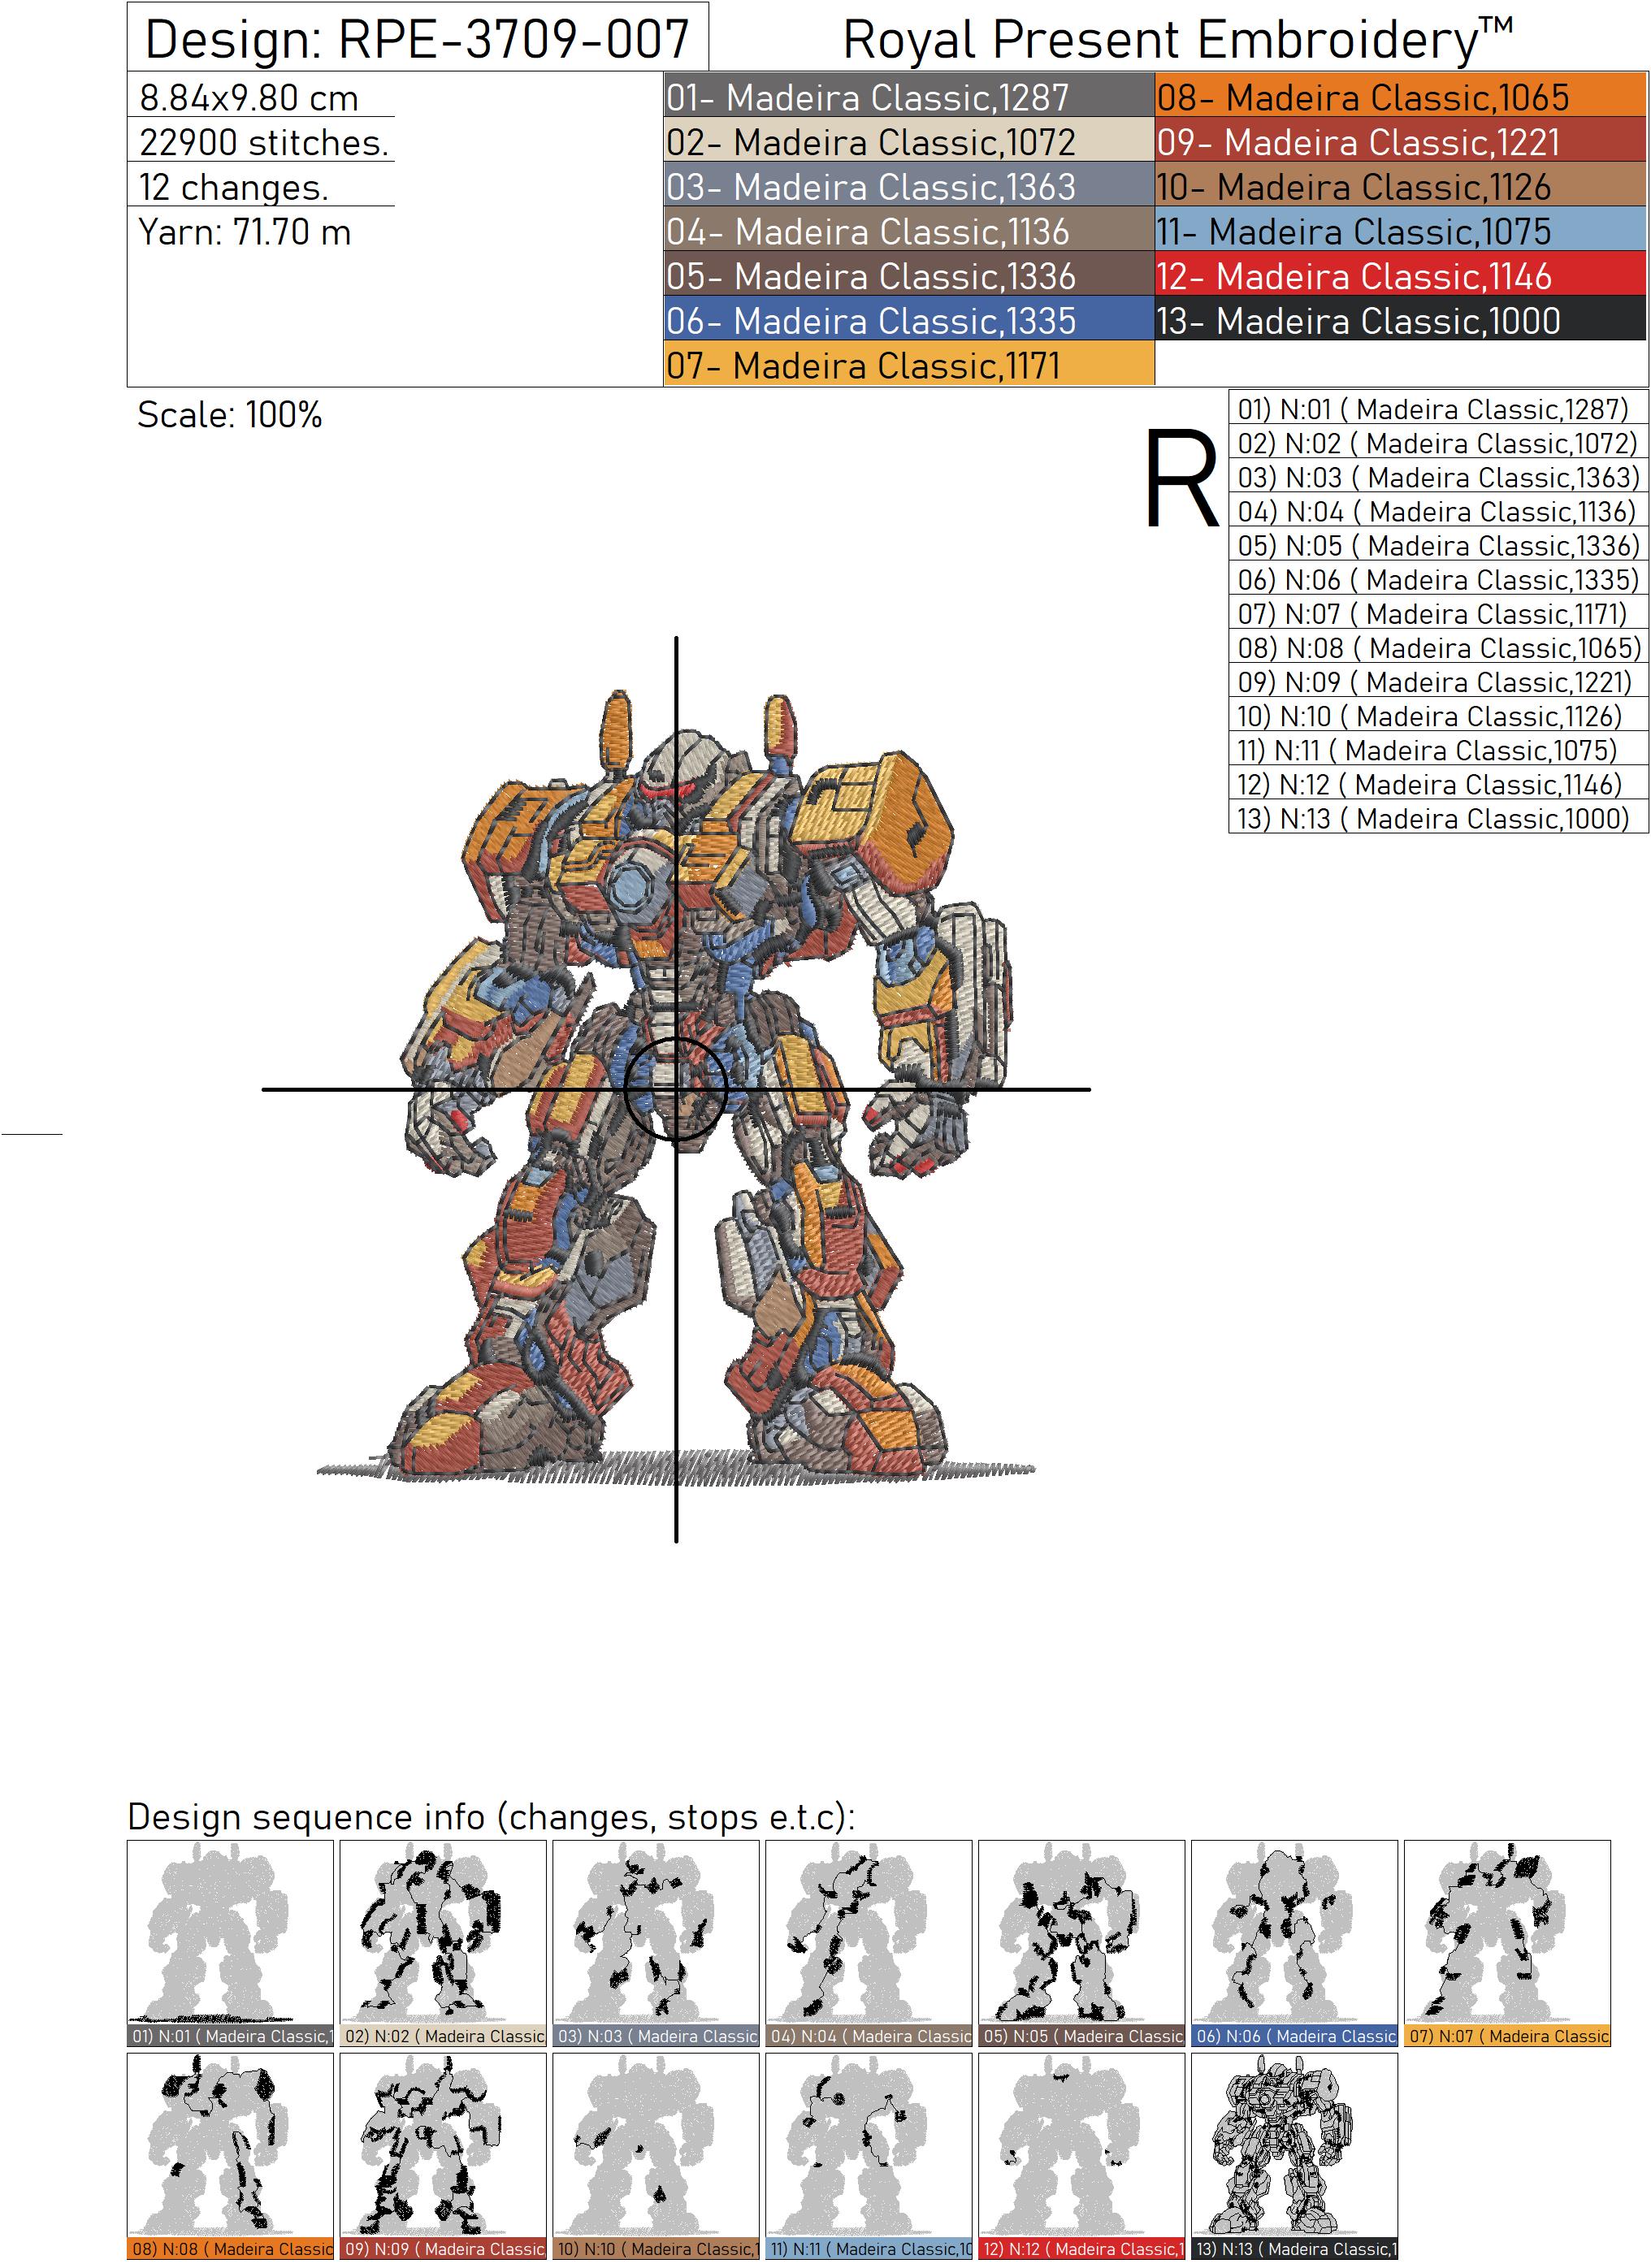
Task: Click list row 09) N:09 Madeira Classic,1221
Action: (1438, 681)
